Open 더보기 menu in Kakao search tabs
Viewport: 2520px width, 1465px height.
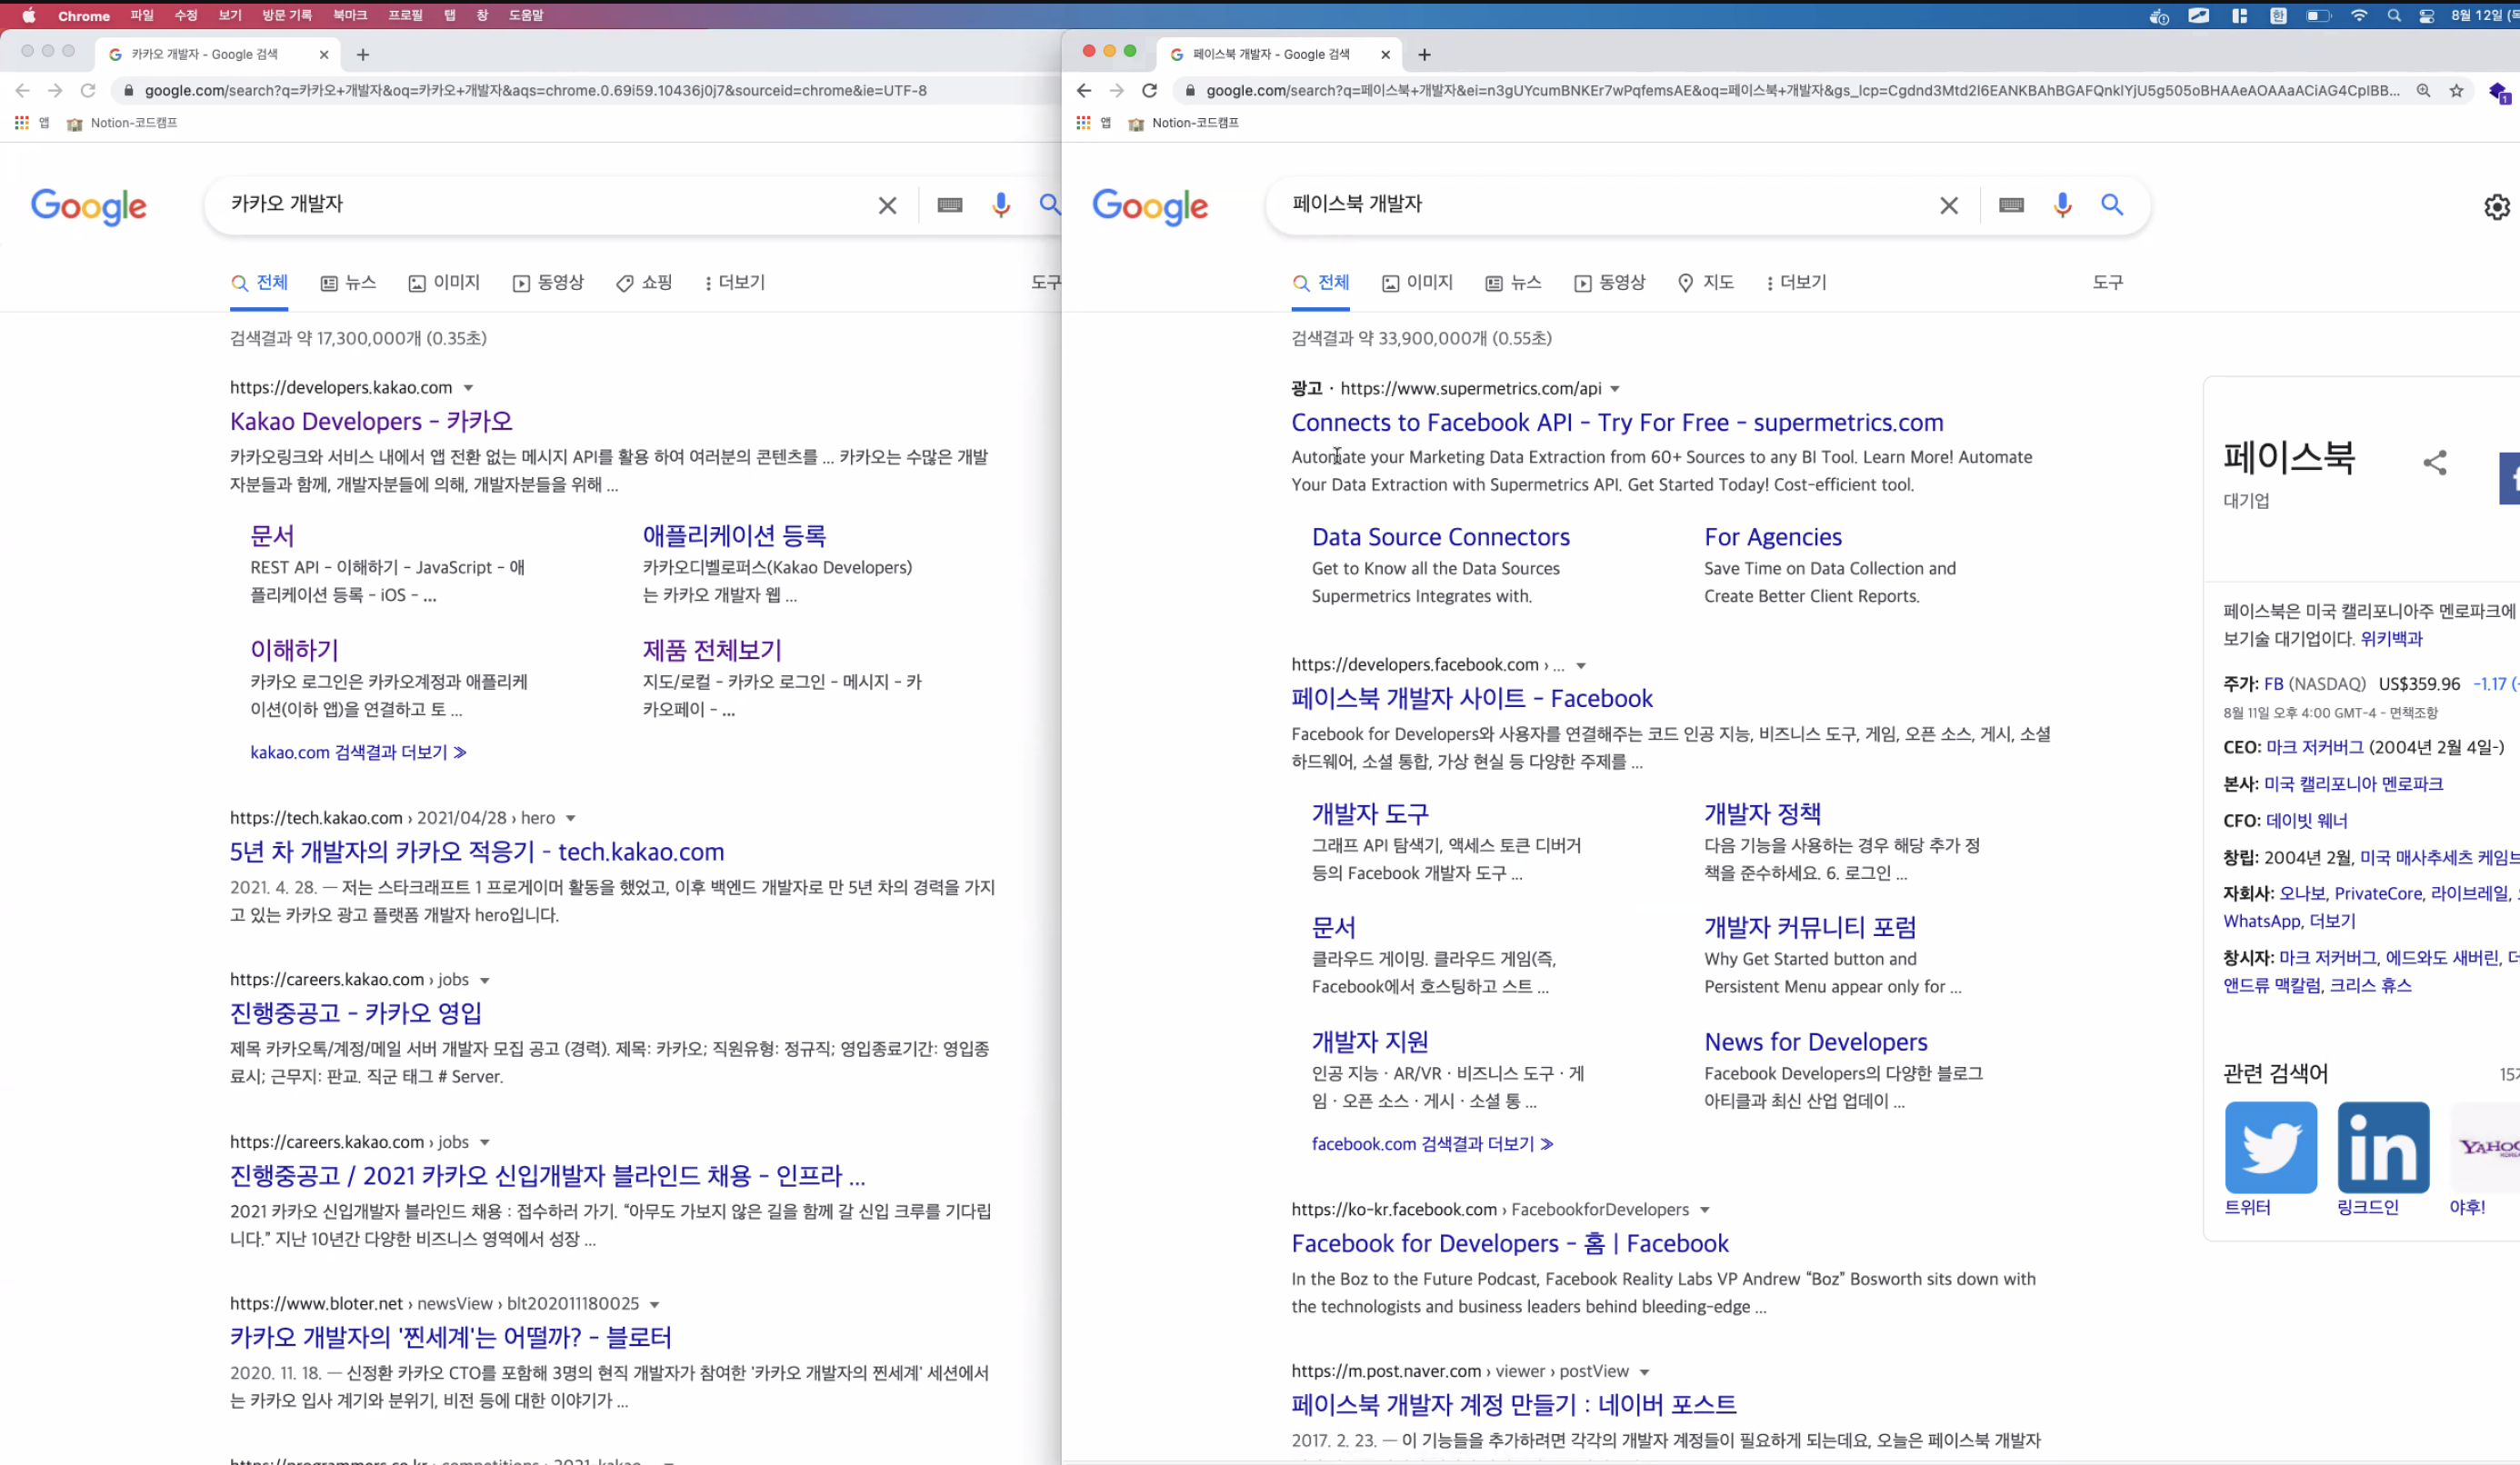(x=735, y=283)
